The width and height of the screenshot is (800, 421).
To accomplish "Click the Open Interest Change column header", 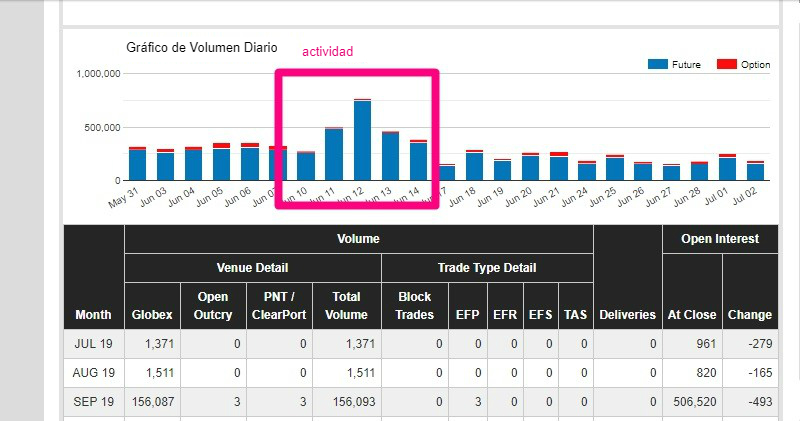I will tap(749, 314).
